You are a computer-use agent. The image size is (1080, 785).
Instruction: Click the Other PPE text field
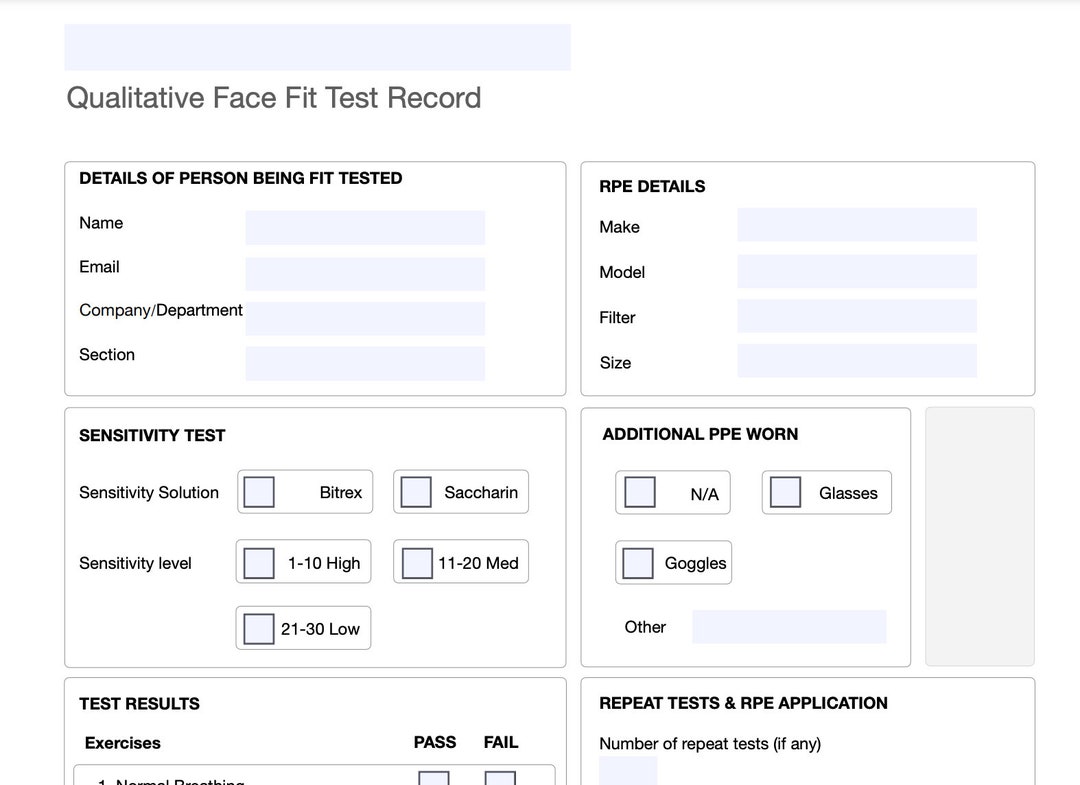(788, 626)
